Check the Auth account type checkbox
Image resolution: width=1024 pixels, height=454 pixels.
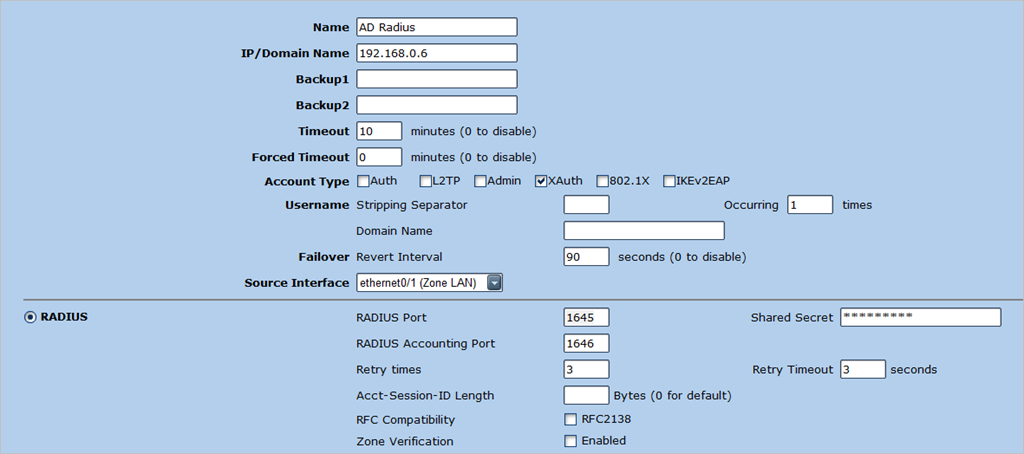(x=363, y=181)
